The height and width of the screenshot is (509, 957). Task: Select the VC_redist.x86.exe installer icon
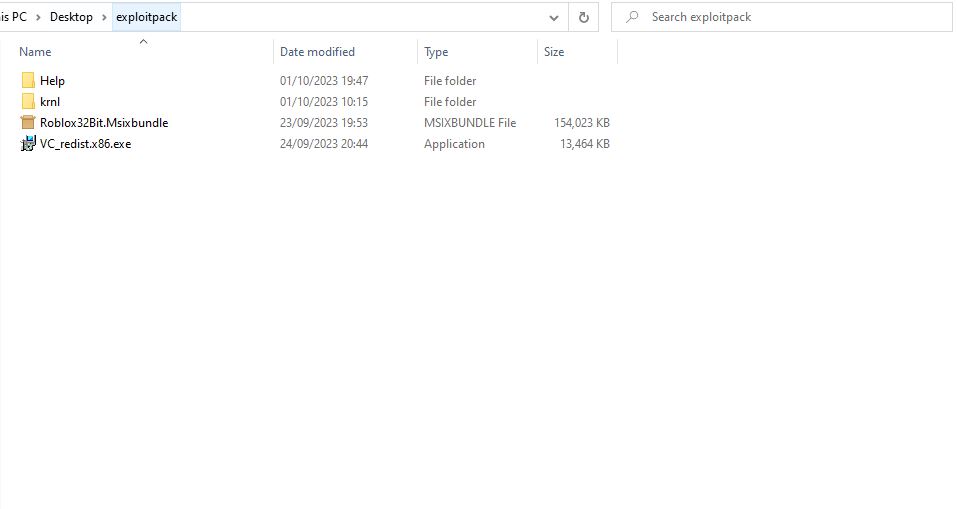pyautogui.click(x=28, y=144)
